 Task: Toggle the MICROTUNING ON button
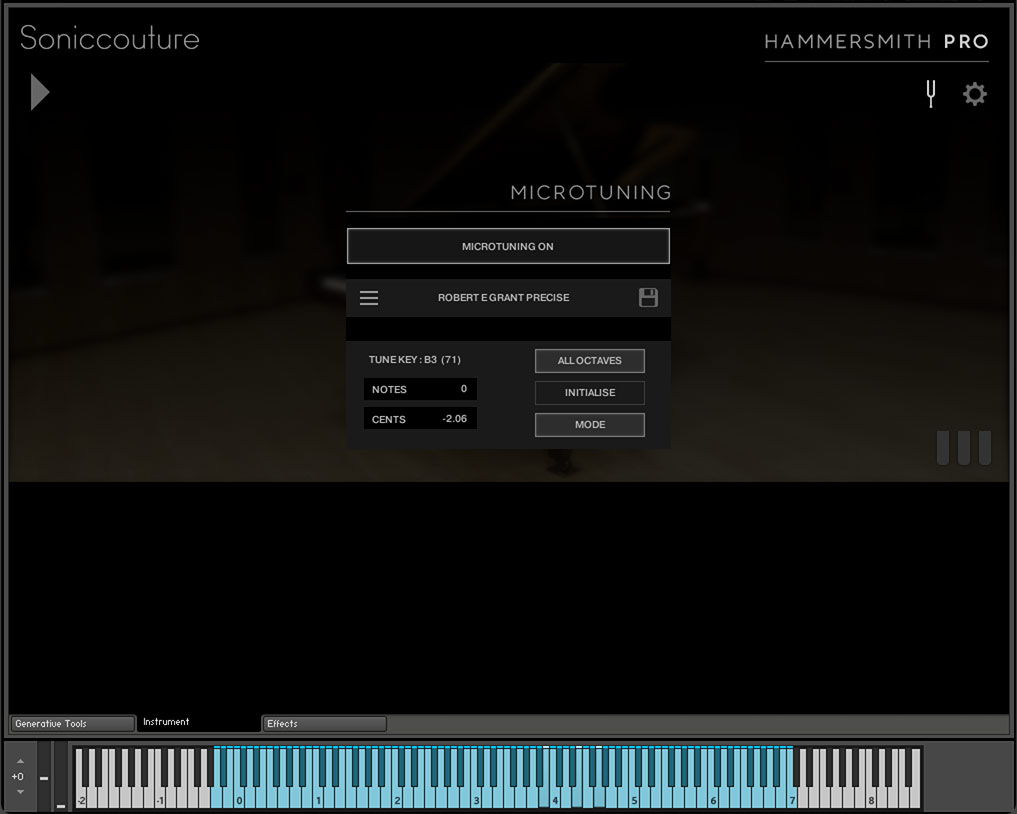(508, 246)
